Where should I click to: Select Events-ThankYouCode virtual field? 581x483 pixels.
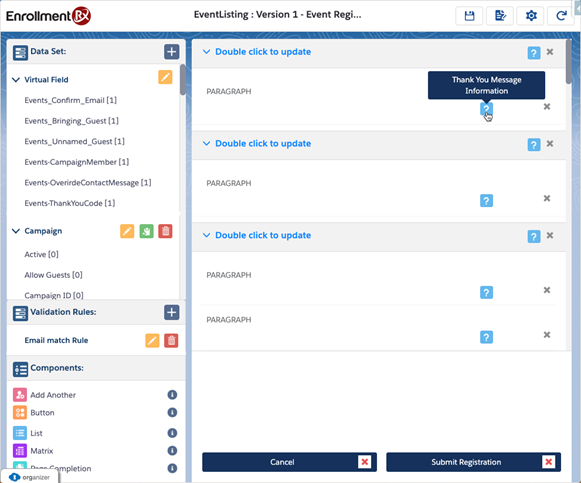tap(70, 203)
